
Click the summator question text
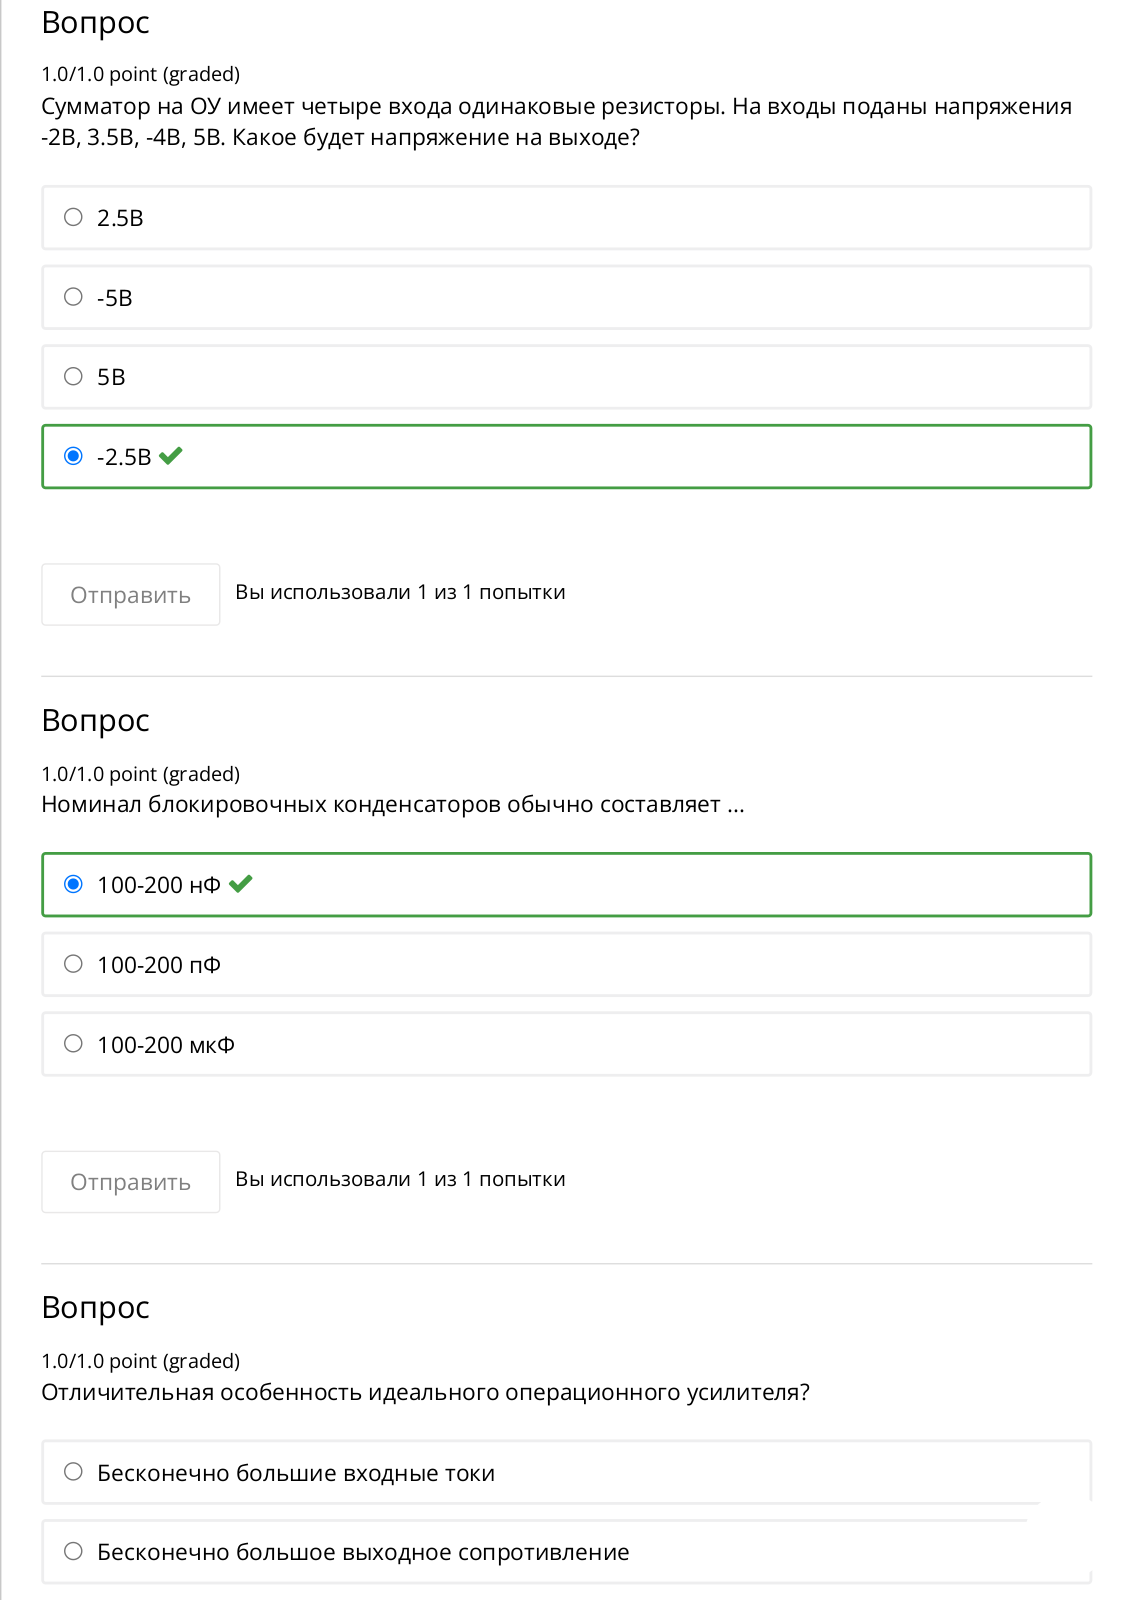tap(556, 122)
